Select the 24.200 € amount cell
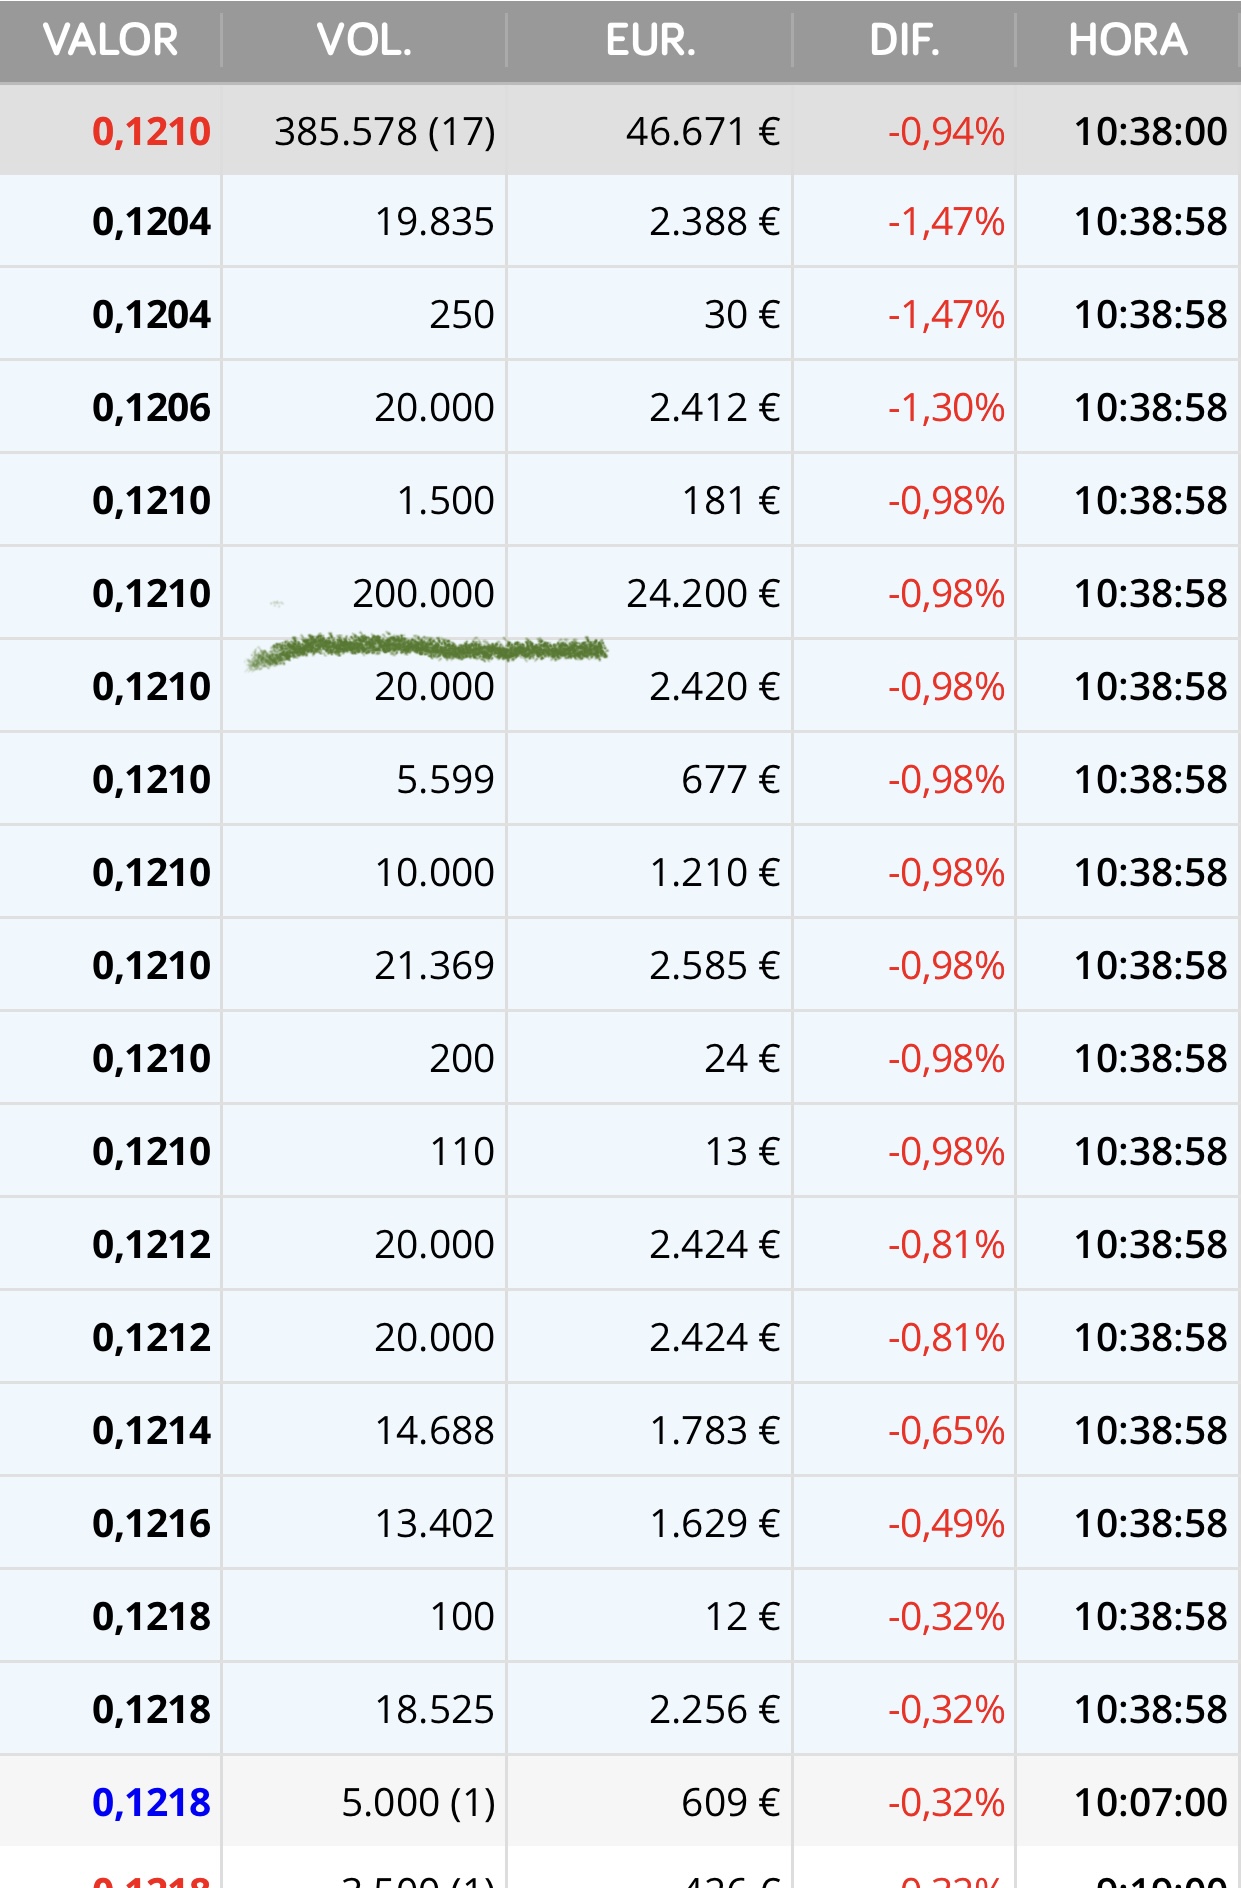 703,593
